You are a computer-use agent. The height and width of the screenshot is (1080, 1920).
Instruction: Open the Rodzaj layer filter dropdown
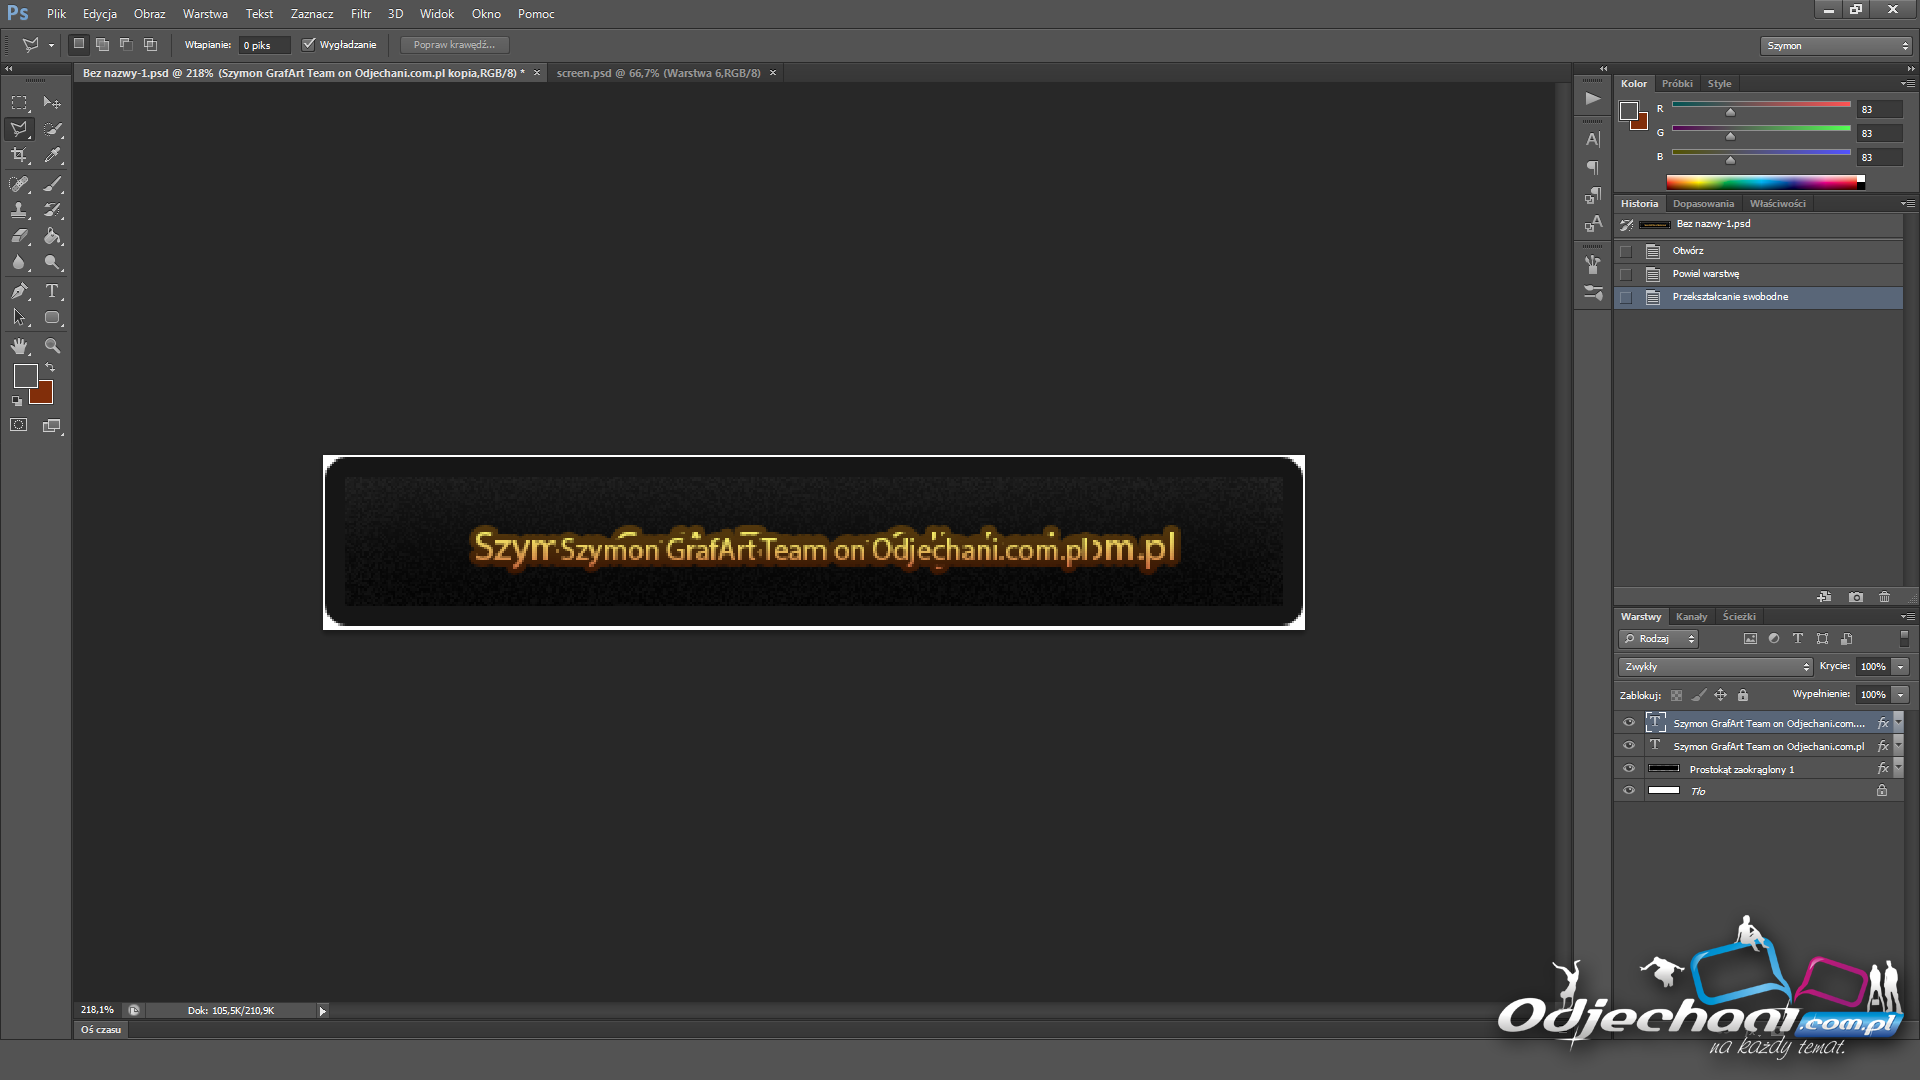[x=1658, y=638]
